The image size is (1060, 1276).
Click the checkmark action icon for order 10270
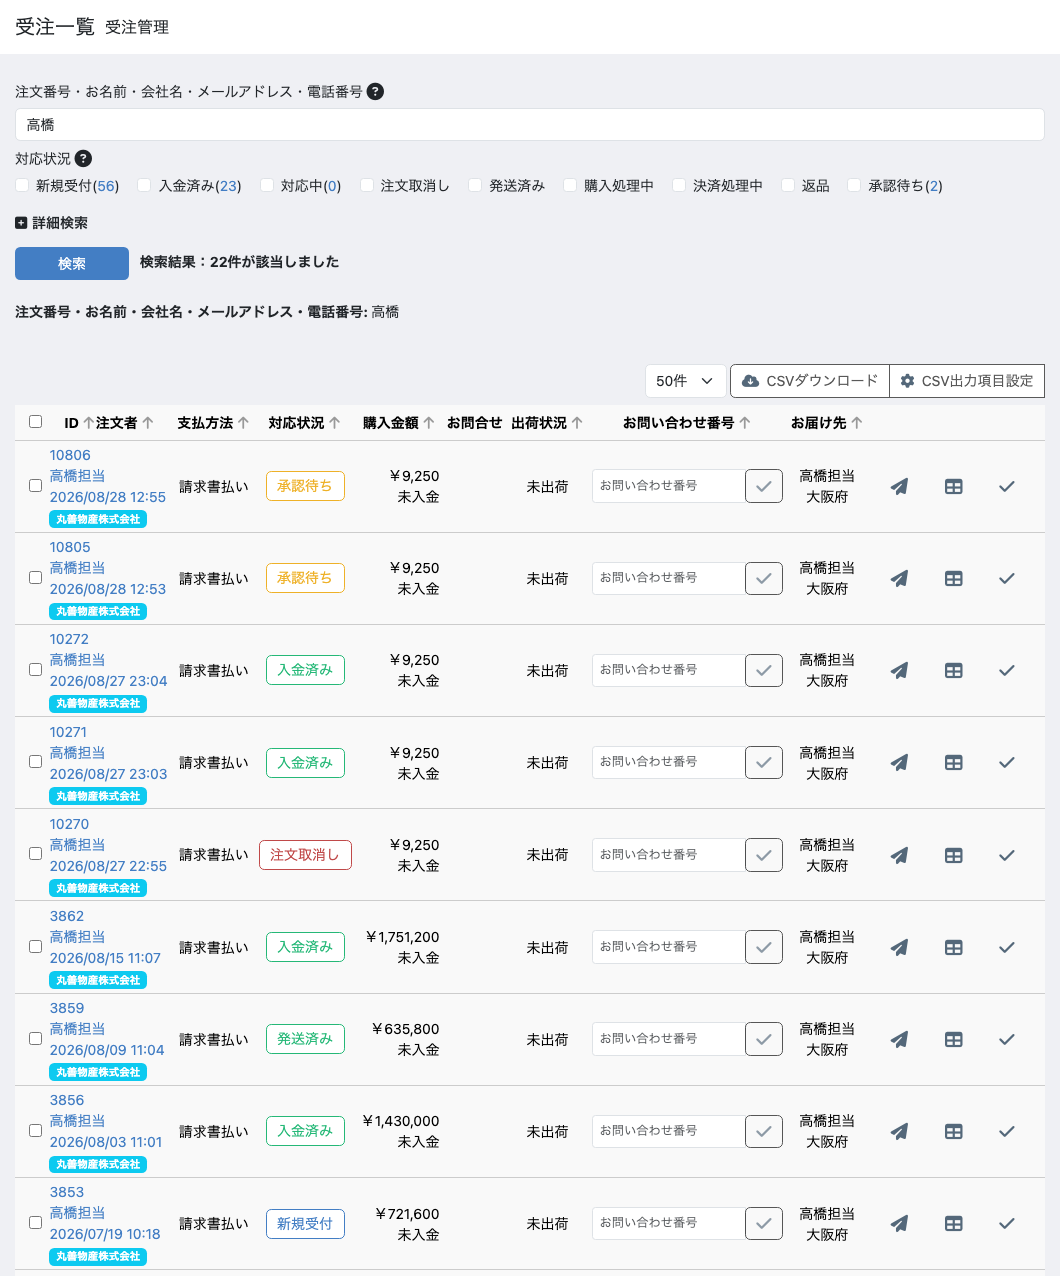pos(1007,855)
